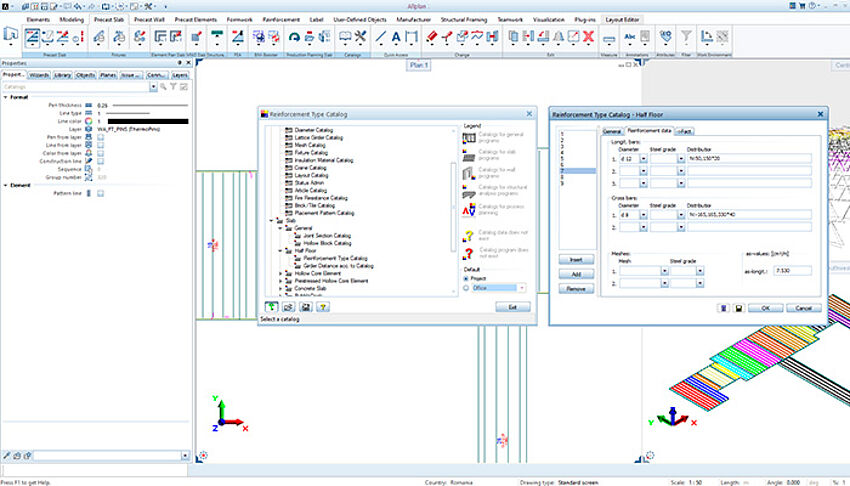Select the text A tool in Quick Access
Image resolution: width=850 pixels, height=486 pixels.
click(x=395, y=38)
